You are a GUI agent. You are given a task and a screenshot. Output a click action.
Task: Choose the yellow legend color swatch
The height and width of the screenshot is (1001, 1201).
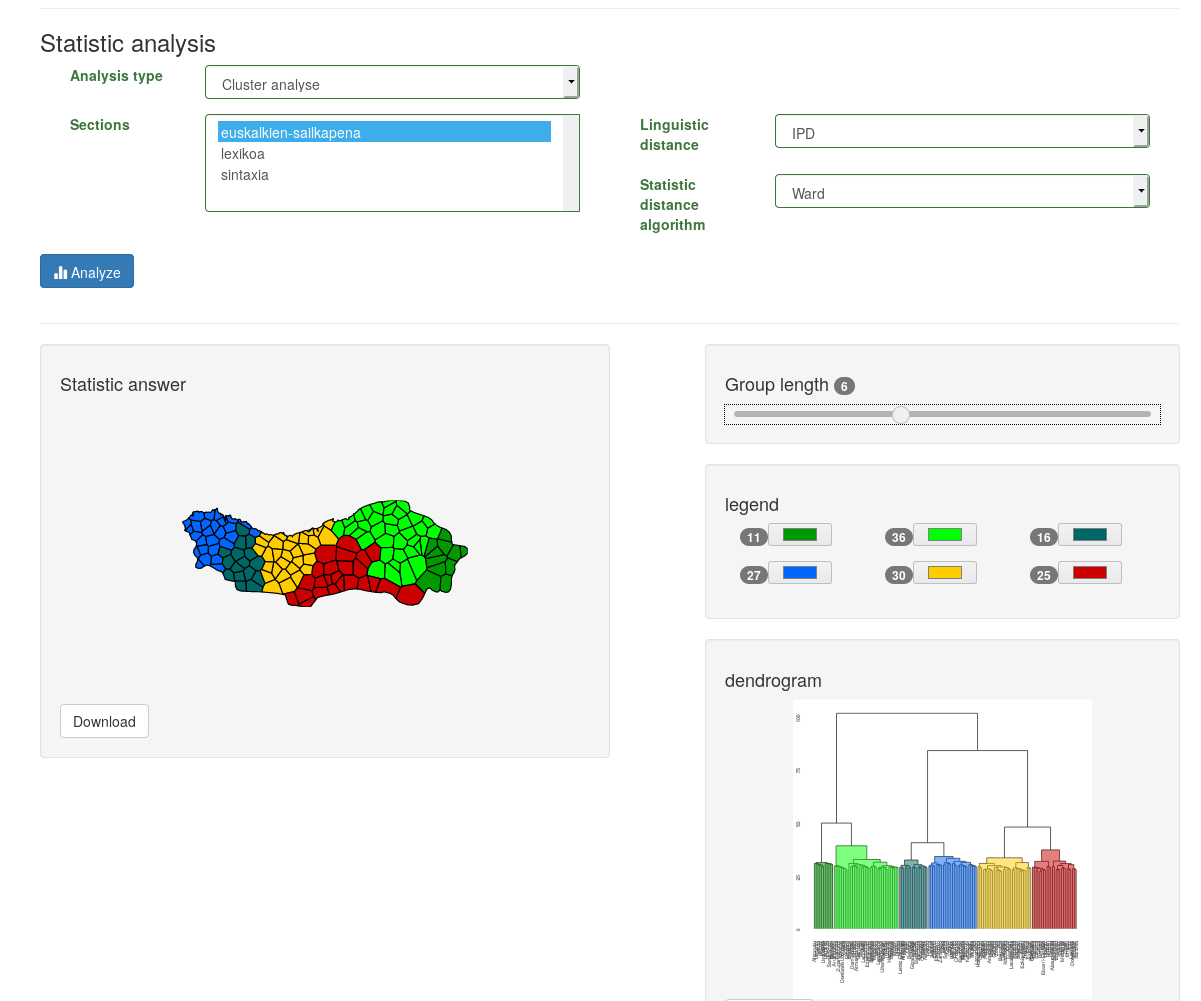click(x=944, y=573)
